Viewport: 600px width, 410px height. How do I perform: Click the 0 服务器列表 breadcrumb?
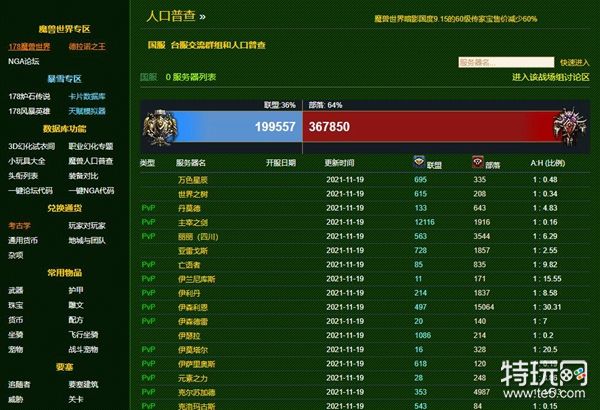coord(191,77)
